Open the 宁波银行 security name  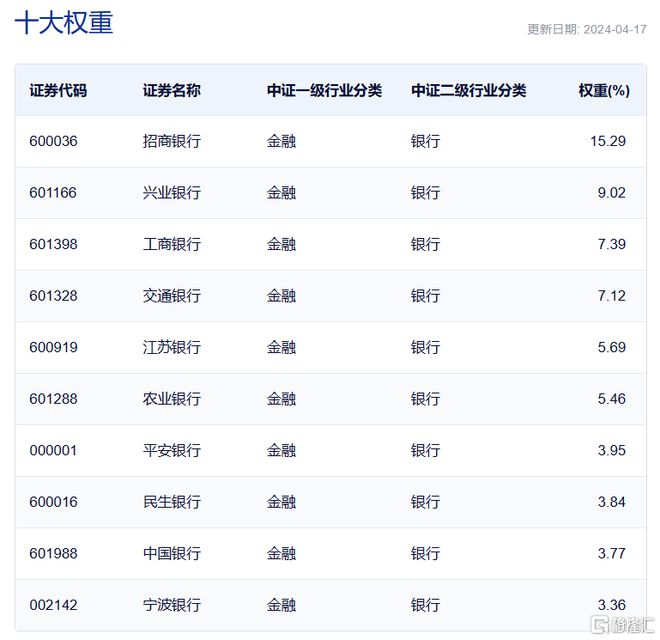click(x=172, y=605)
